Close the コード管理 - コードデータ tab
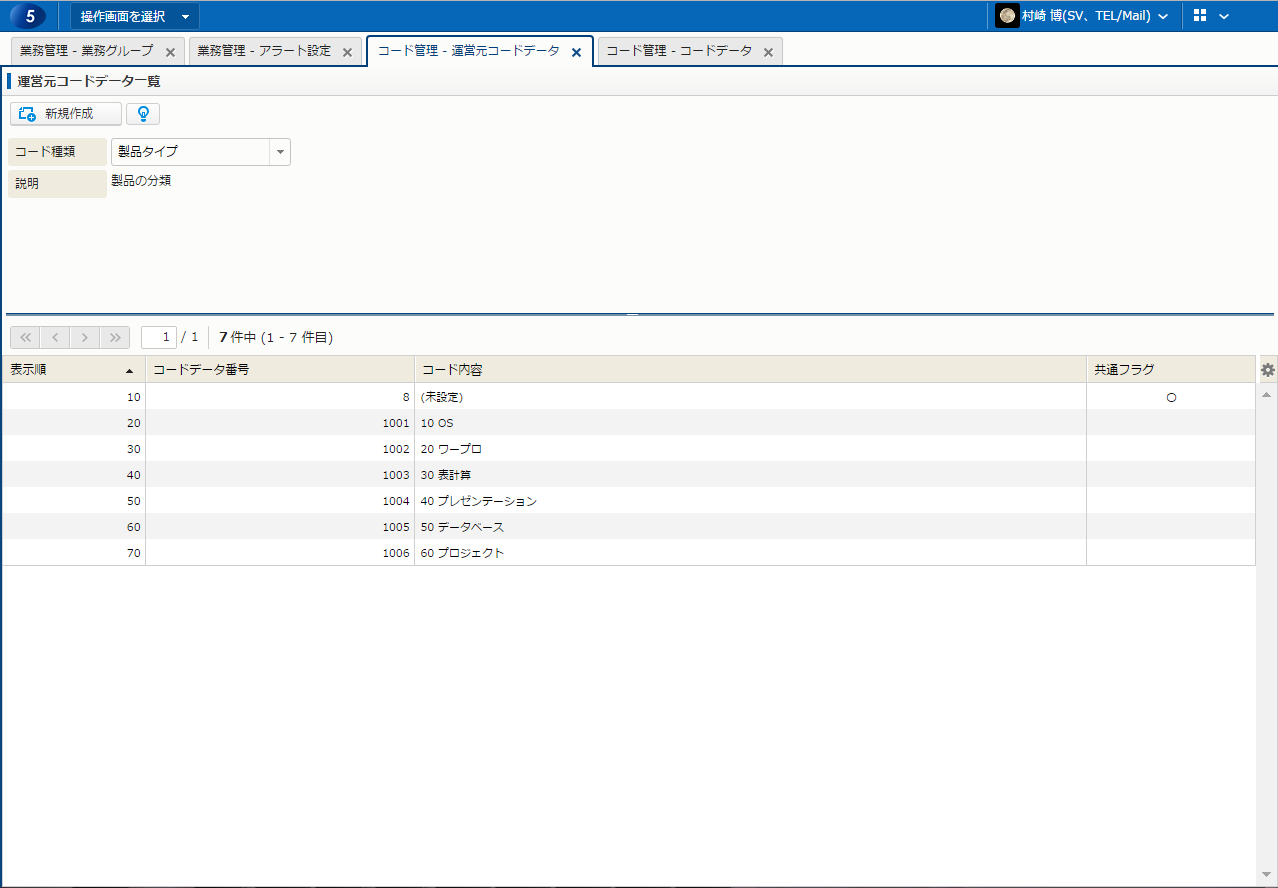This screenshot has width=1278, height=888. coord(768,52)
